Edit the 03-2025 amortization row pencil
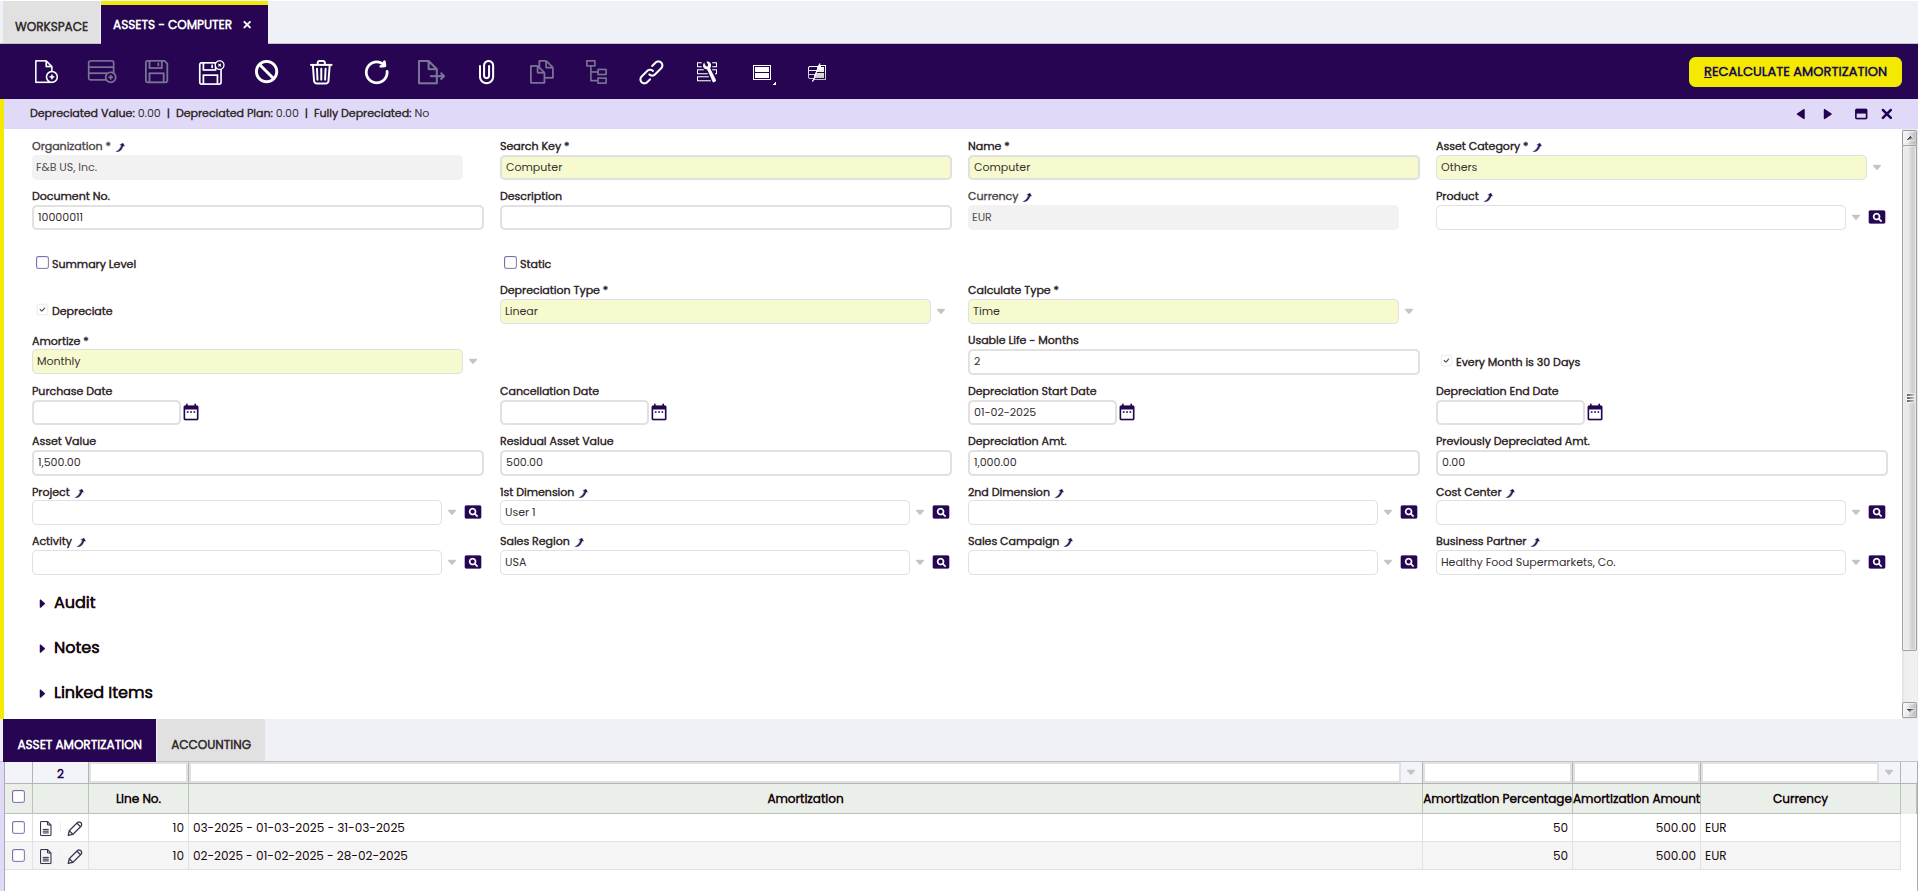The image size is (1918, 891). click(x=75, y=828)
